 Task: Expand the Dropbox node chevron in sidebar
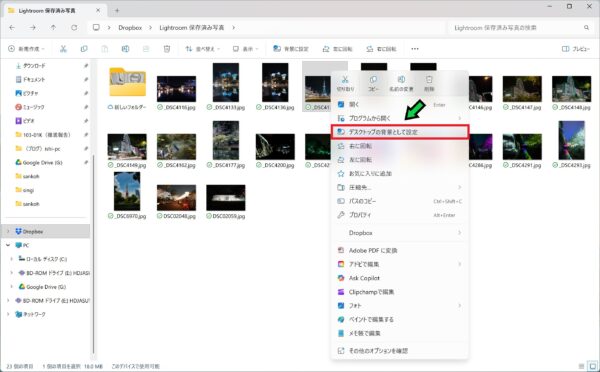click(8, 232)
